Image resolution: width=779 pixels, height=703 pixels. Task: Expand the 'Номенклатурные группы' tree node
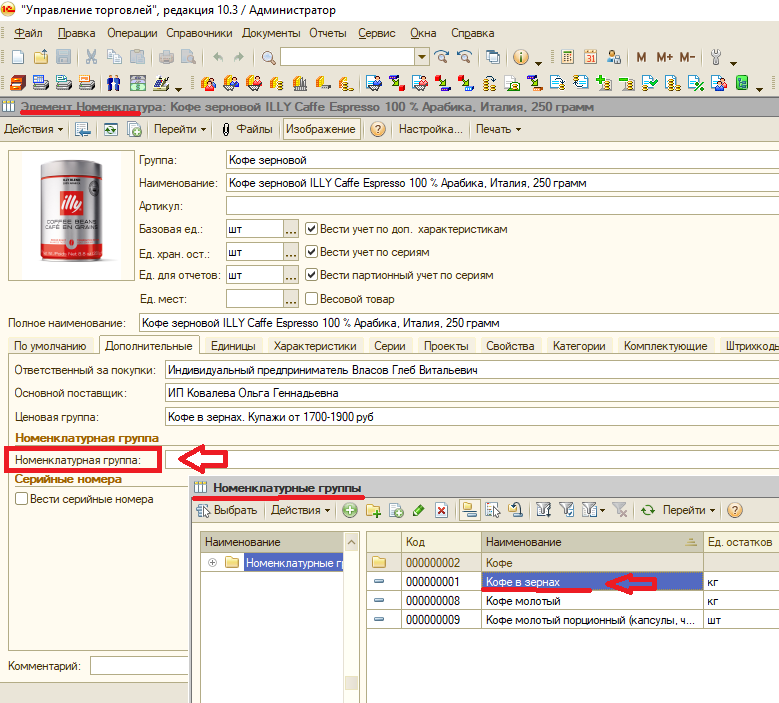point(213,562)
